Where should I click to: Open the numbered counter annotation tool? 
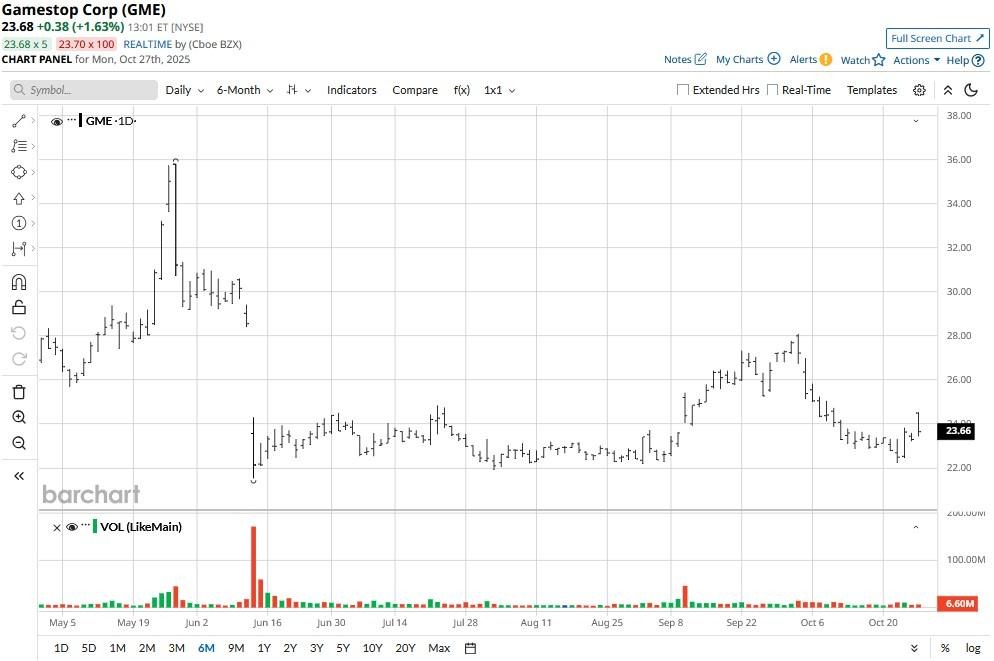point(19,223)
